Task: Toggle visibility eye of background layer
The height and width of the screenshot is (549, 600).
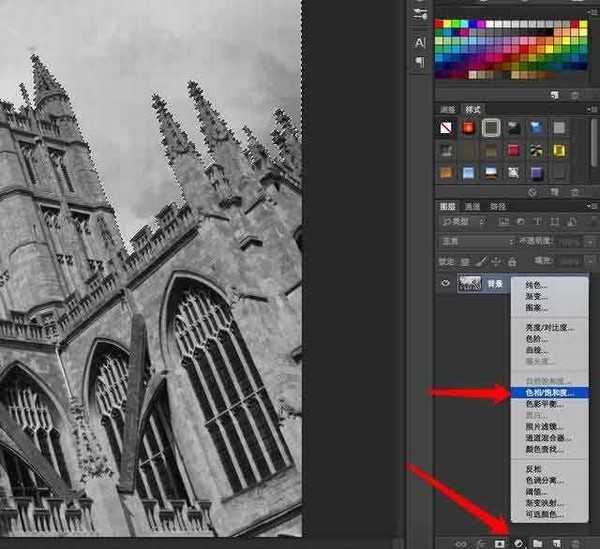Action: coord(445,284)
